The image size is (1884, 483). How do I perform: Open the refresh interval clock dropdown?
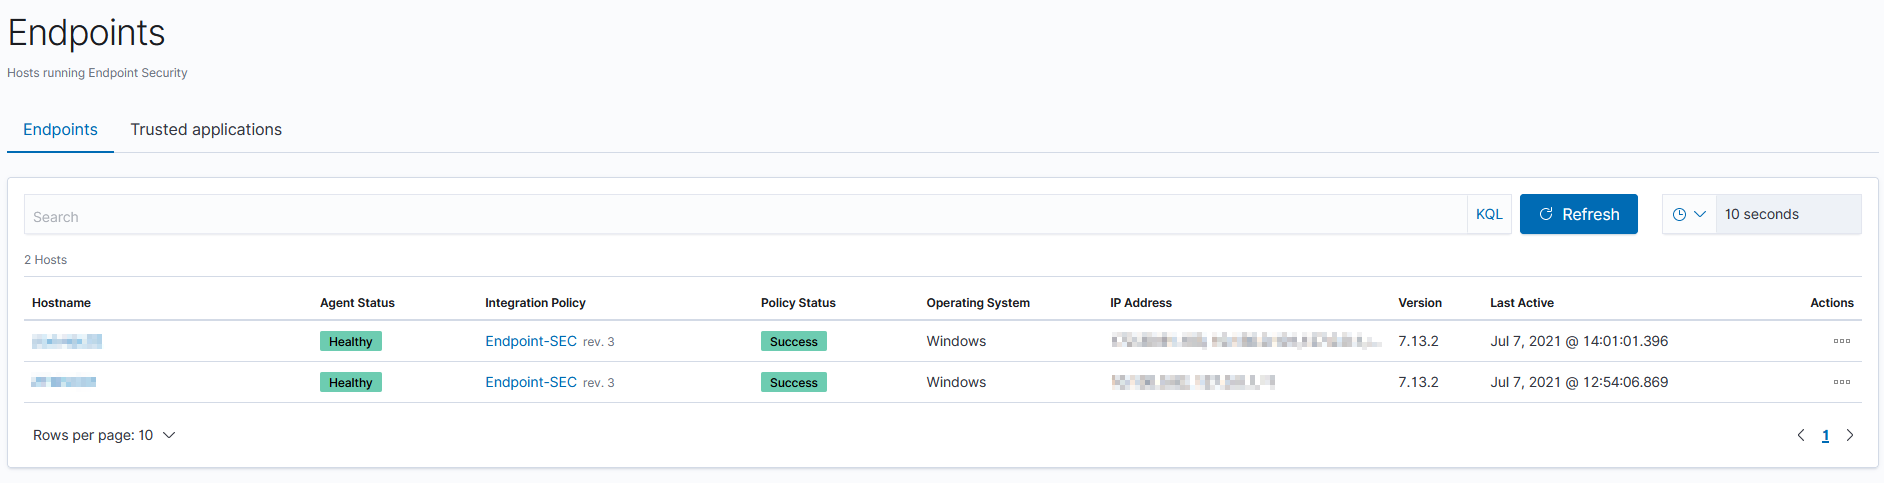coord(1689,214)
